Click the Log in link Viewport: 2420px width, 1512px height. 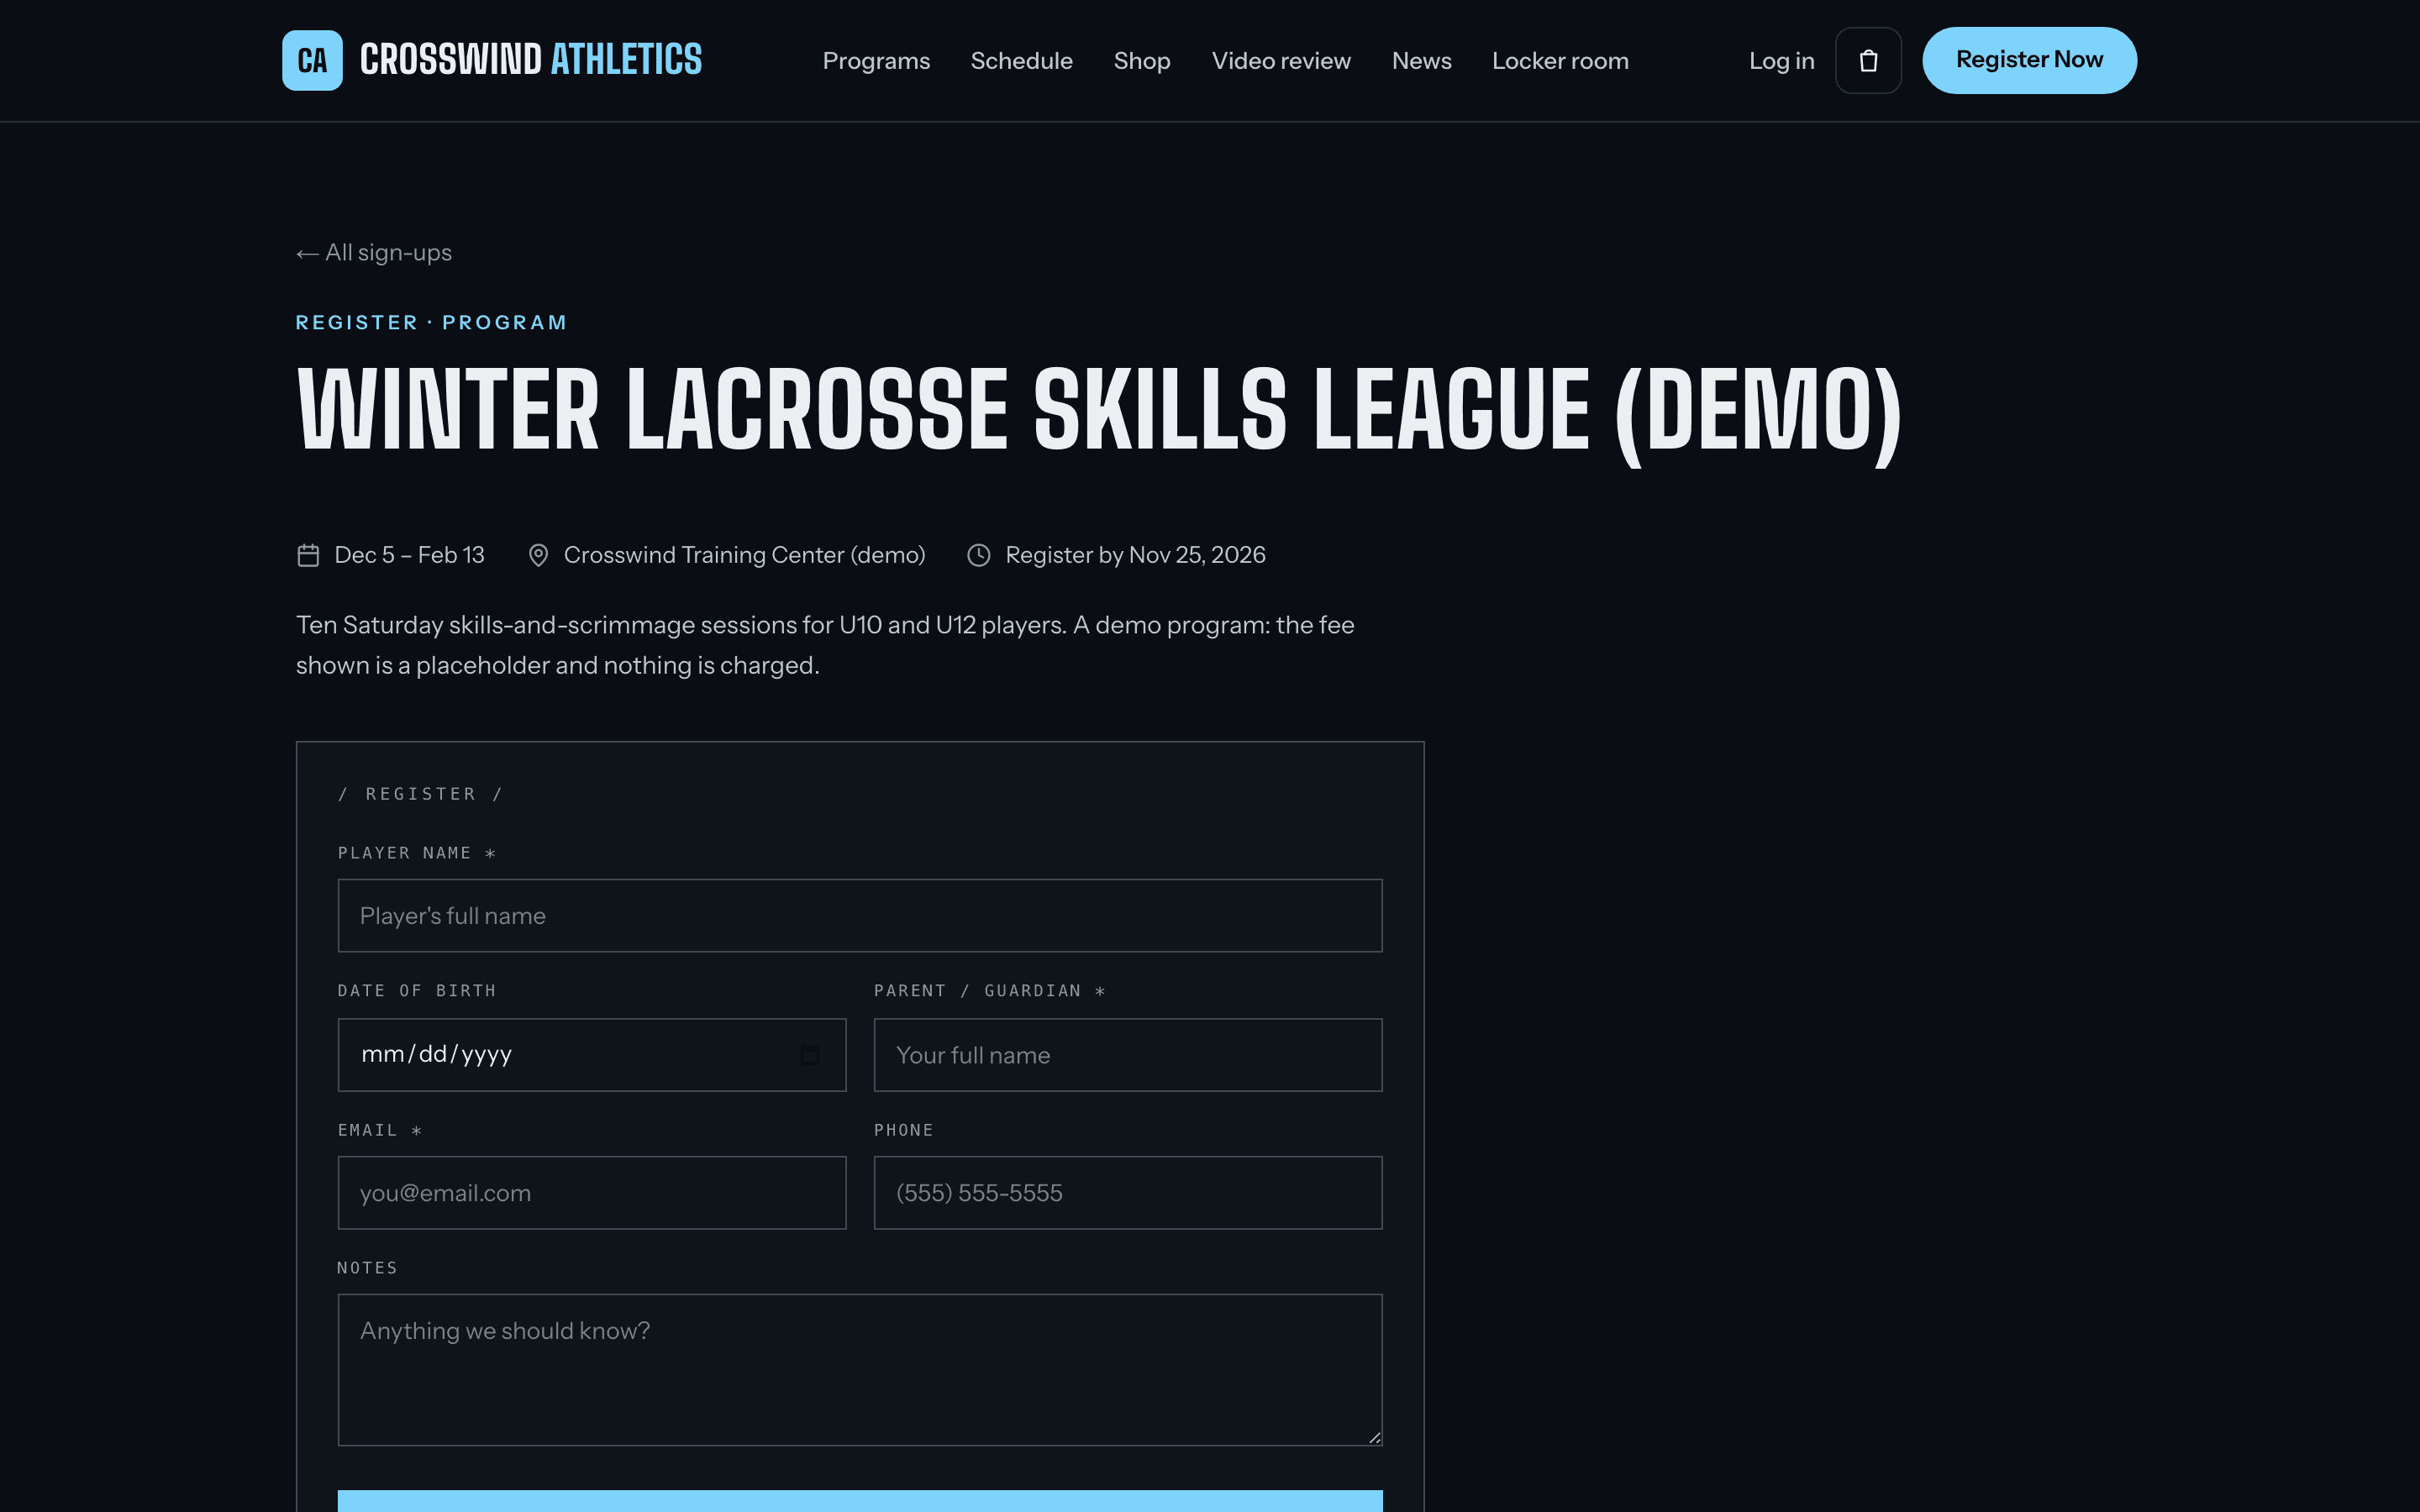[1781, 61]
